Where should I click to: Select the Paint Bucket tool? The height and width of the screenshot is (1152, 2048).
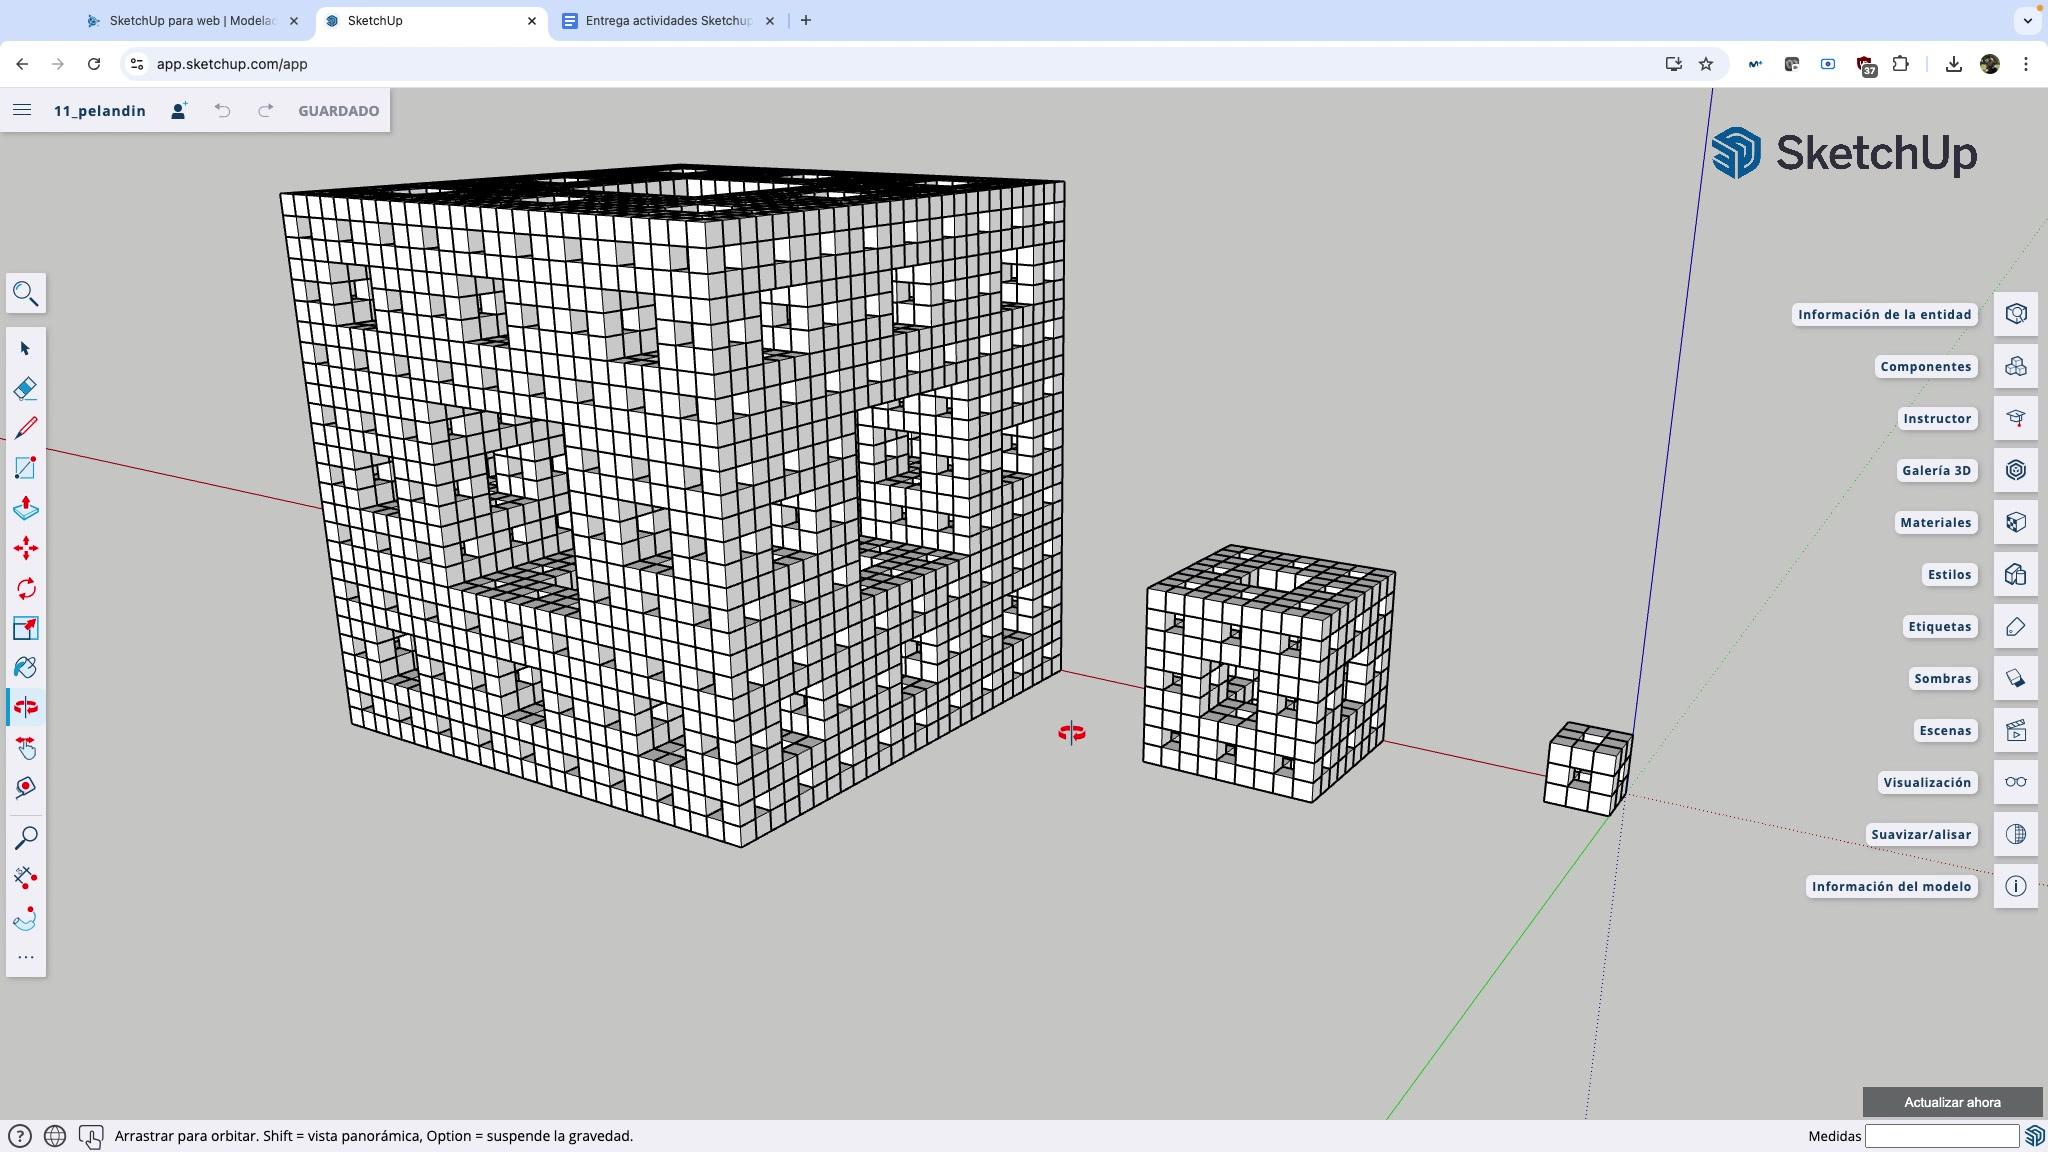(25, 668)
